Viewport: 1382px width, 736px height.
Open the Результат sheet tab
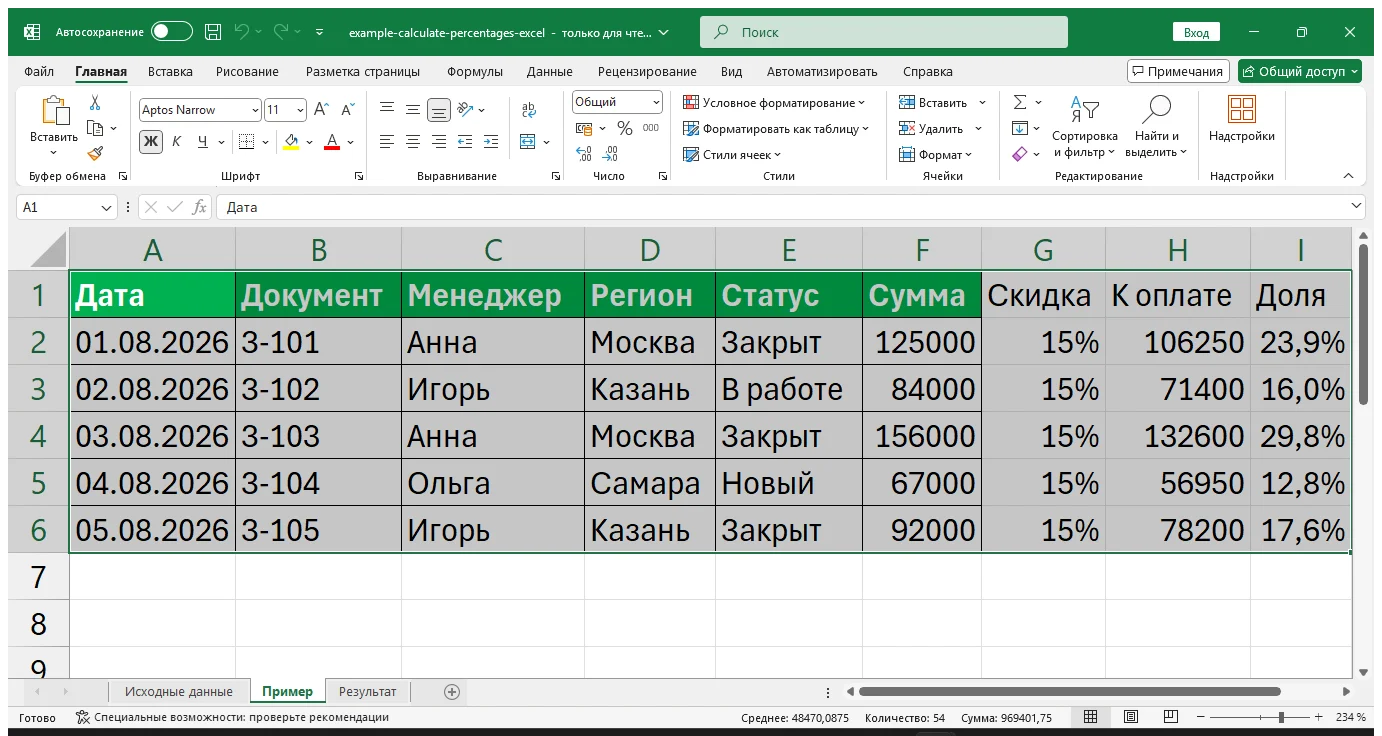tap(368, 691)
